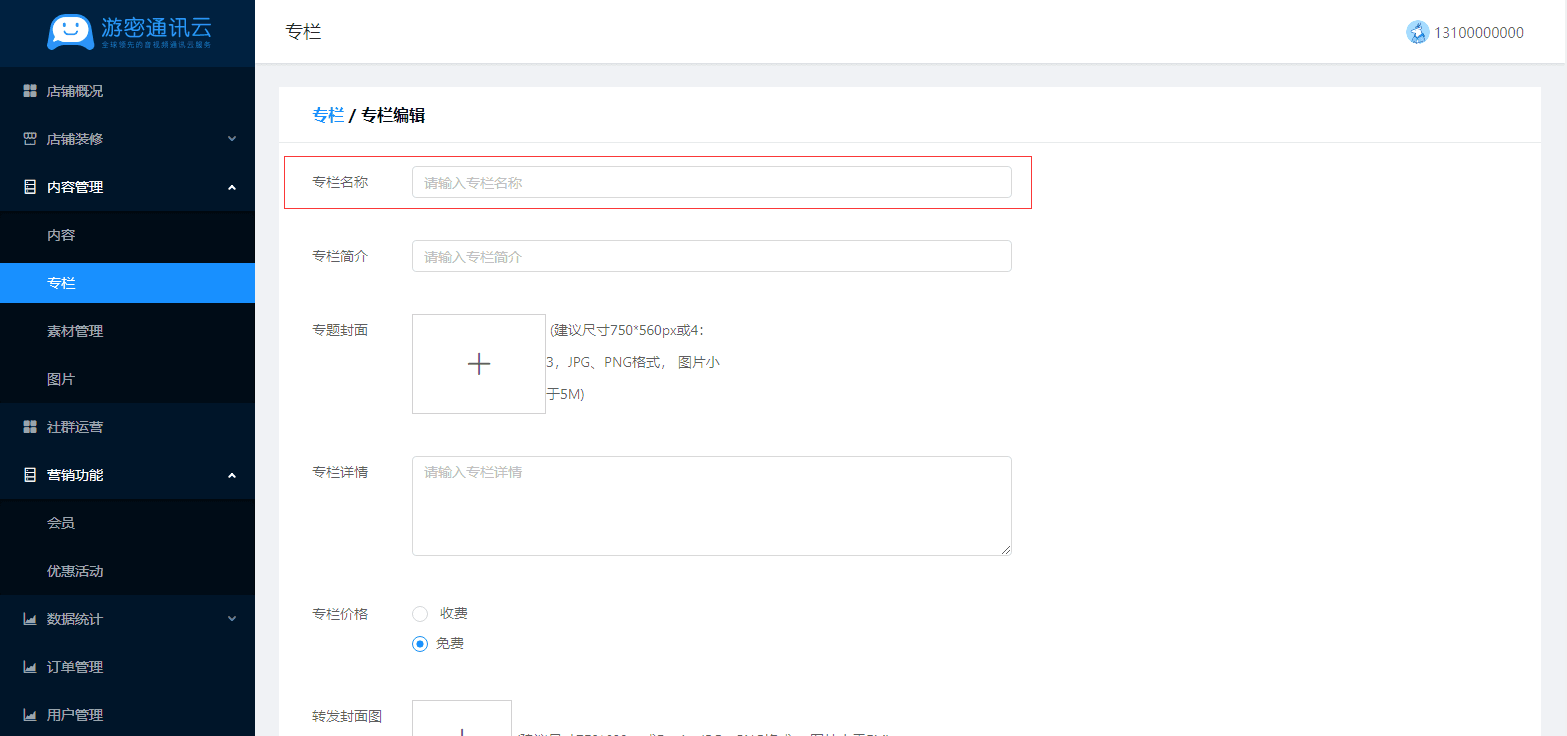The image size is (1567, 736).
Task: Click the user avatar icon beside 13100000000
Action: pyautogui.click(x=1417, y=33)
